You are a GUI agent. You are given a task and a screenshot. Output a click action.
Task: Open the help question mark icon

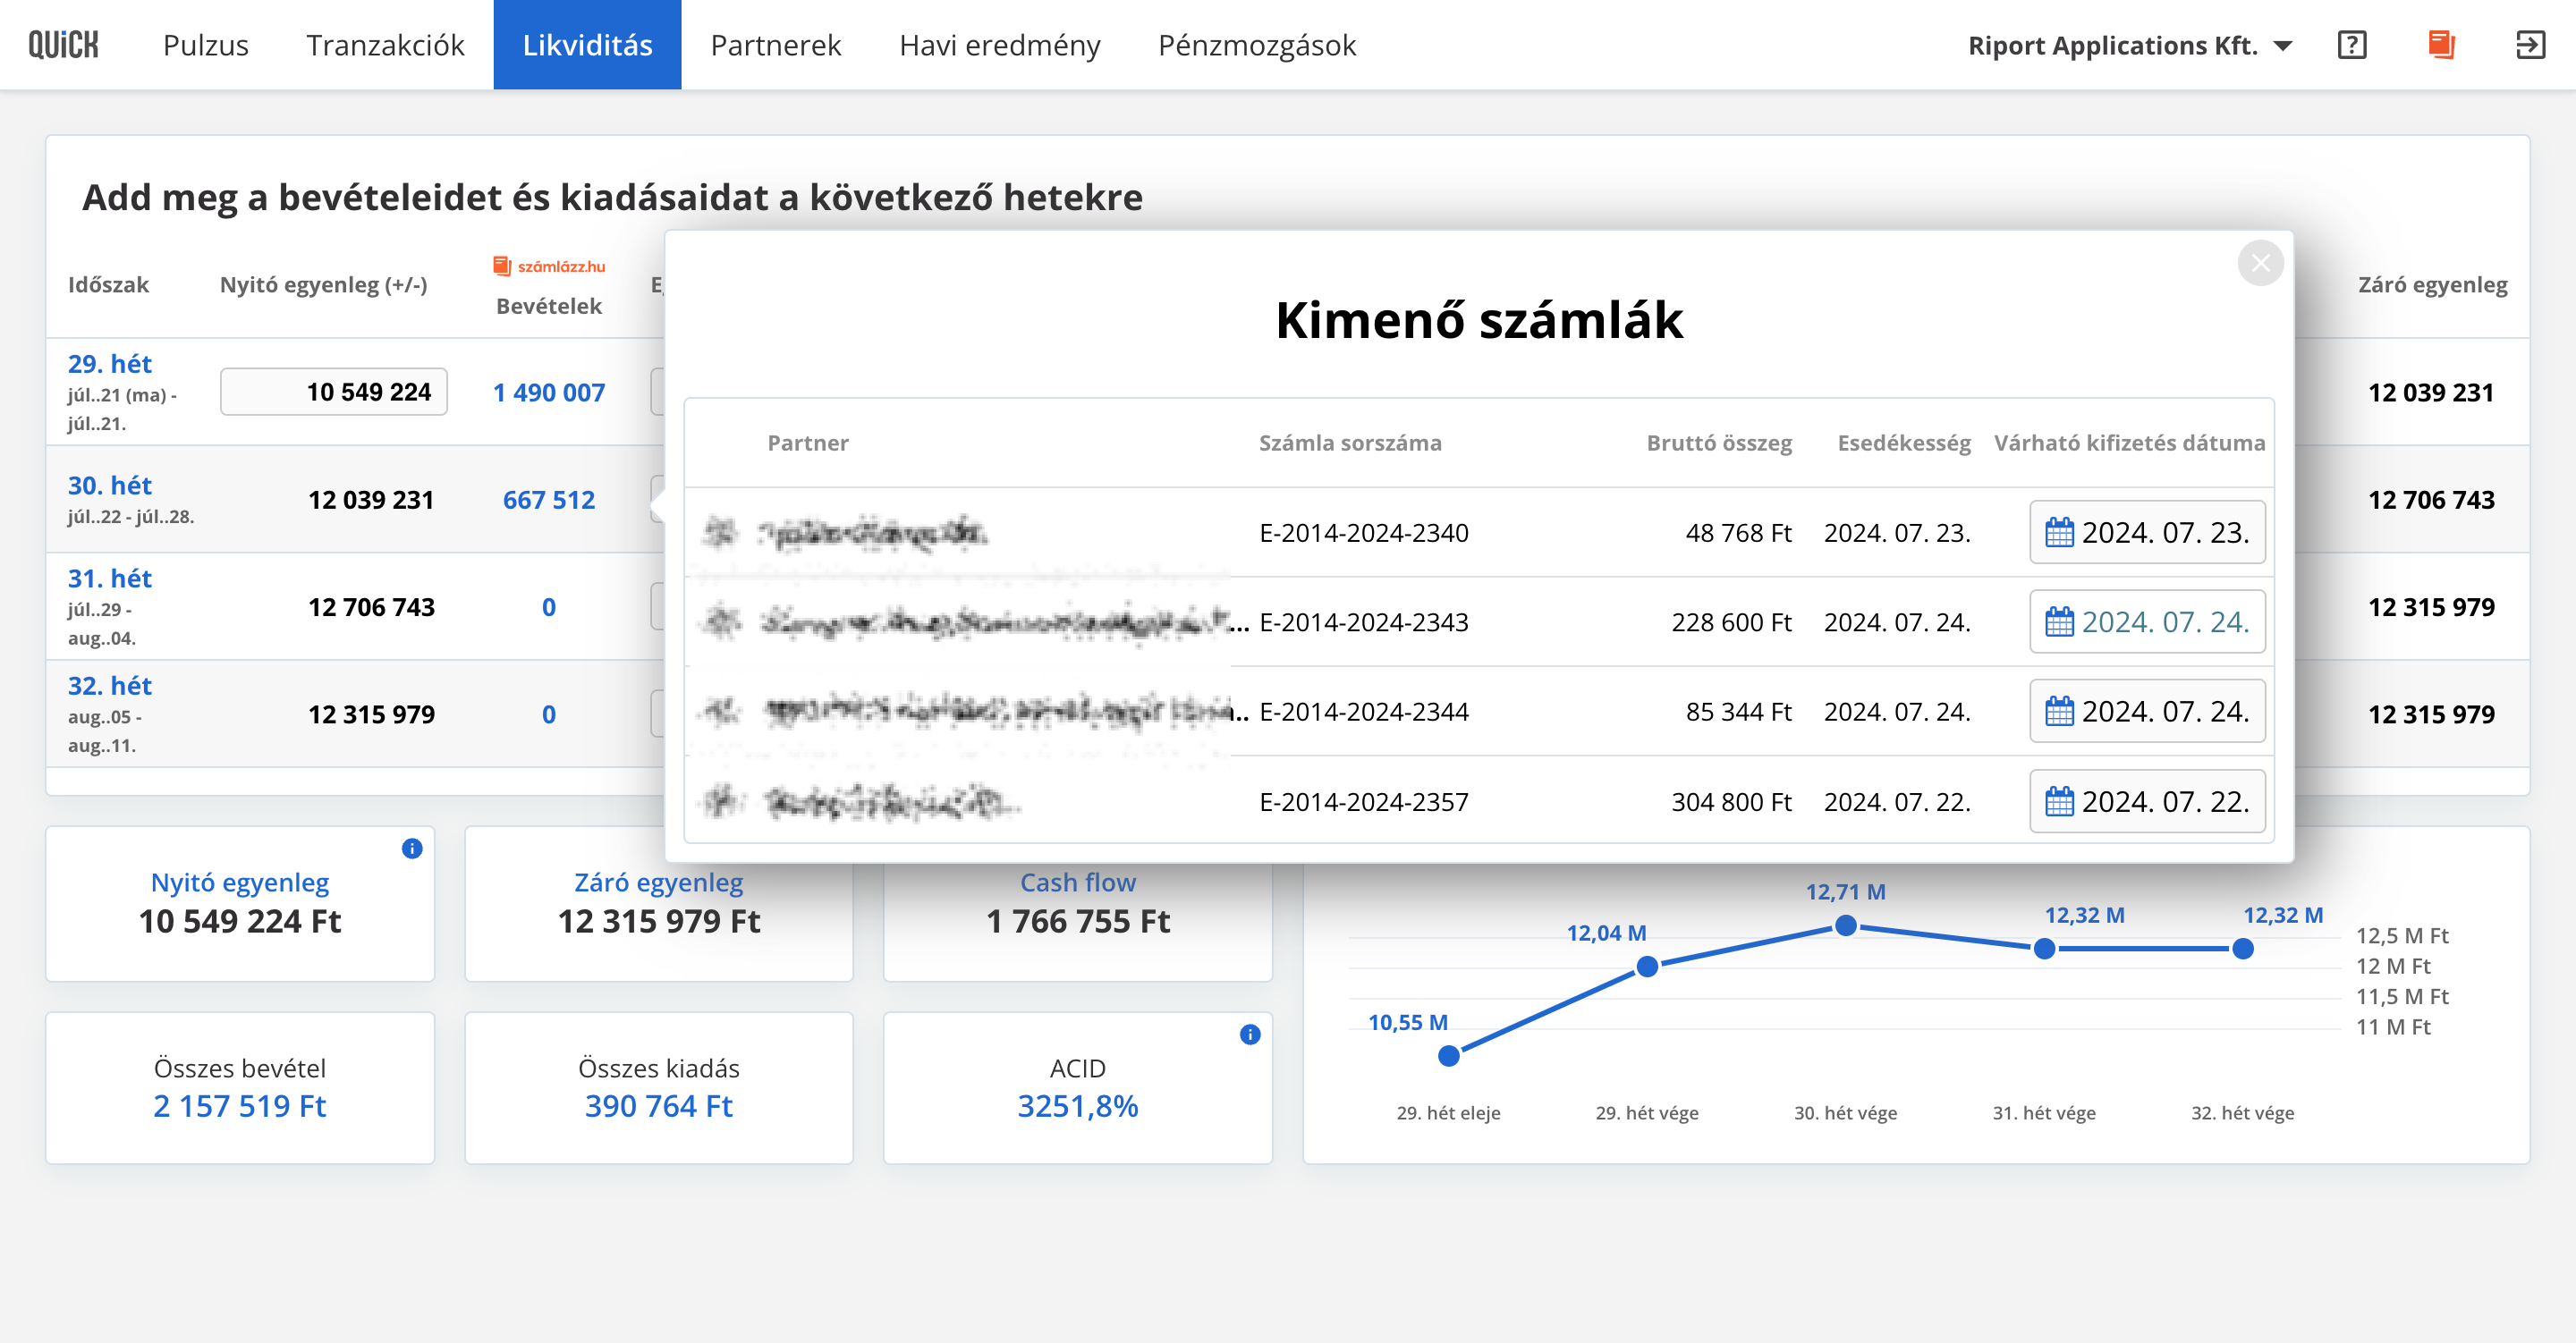(x=2352, y=45)
